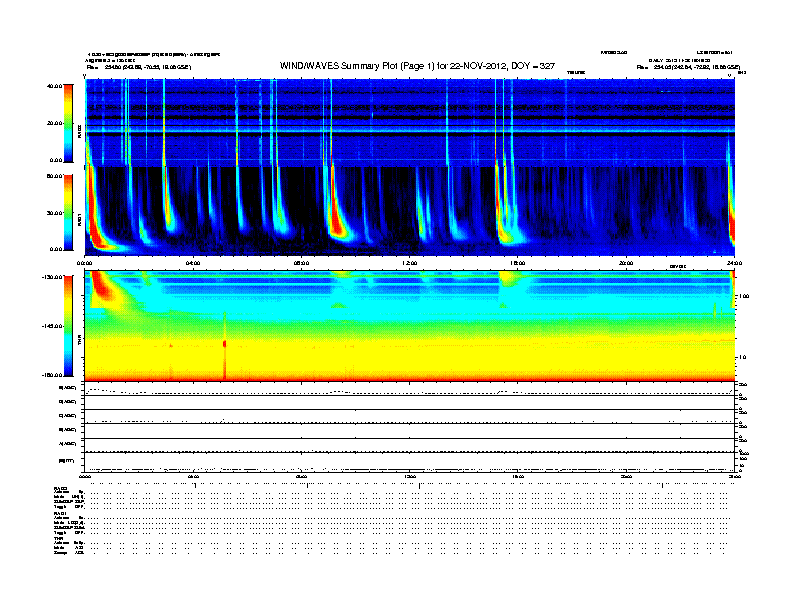Click the red spike in TNR spectrogram
The width and height of the screenshot is (792, 612).
click(x=225, y=346)
